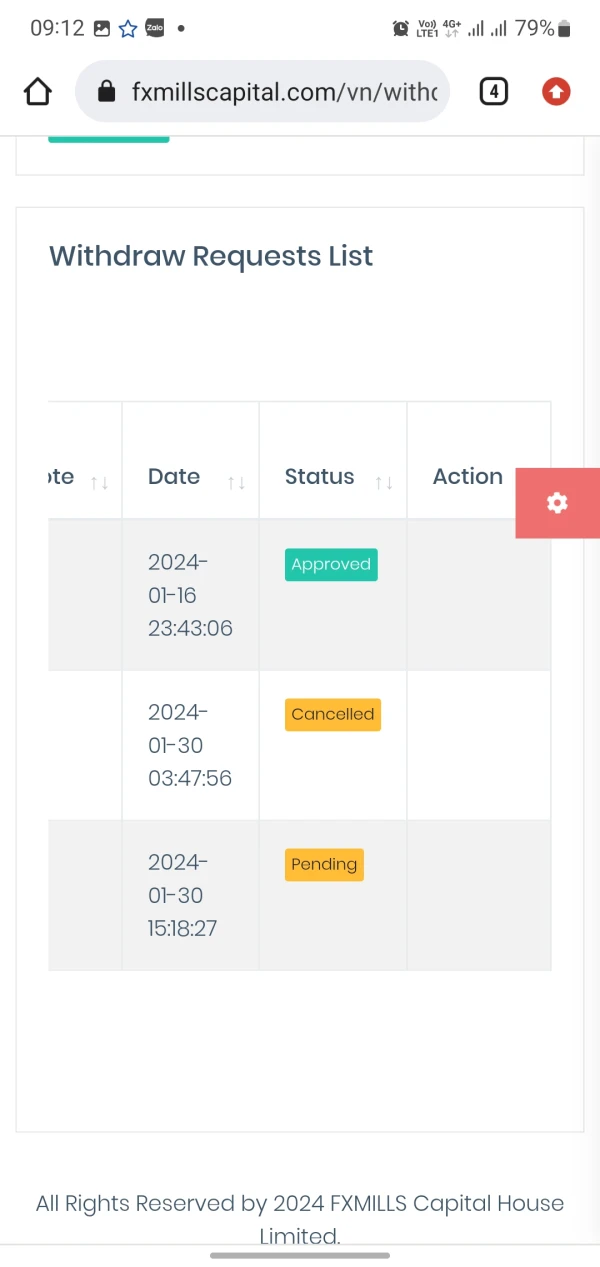This screenshot has height=1267, width=600.
Task: Tap the 2024-01-30 15:18:27 date cell
Action: [182, 895]
